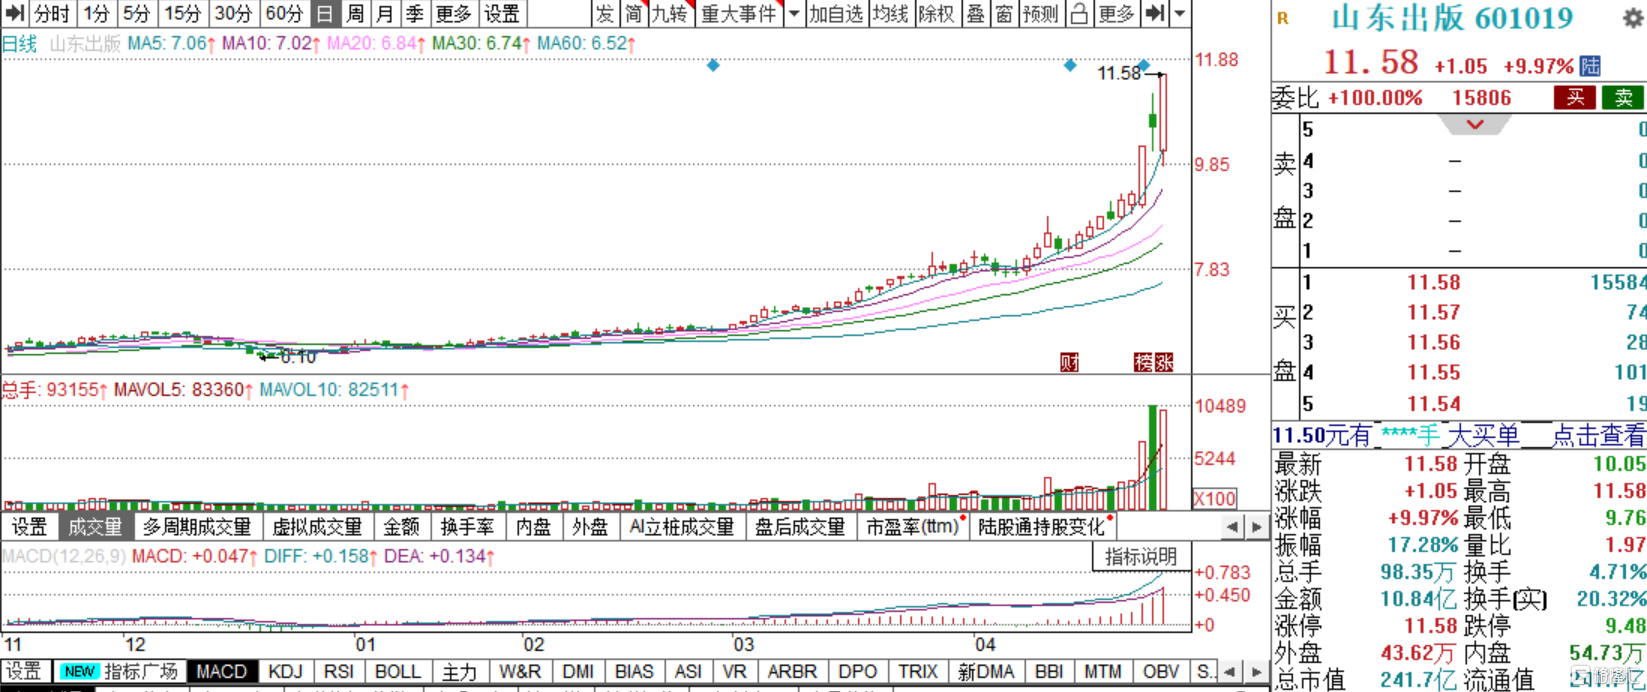This screenshot has height=692, width=1647.
Task: Select the AI立桩成交量 tab
Action: tap(682, 526)
